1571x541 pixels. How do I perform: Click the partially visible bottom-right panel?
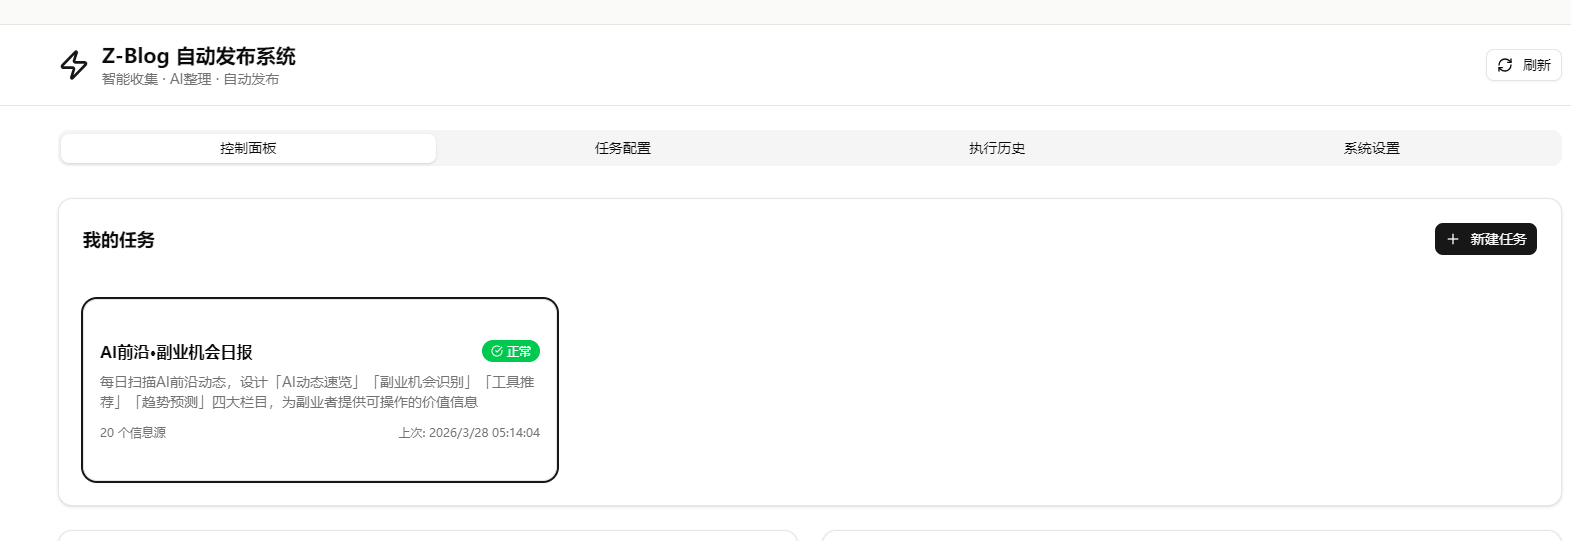[x=1190, y=536]
